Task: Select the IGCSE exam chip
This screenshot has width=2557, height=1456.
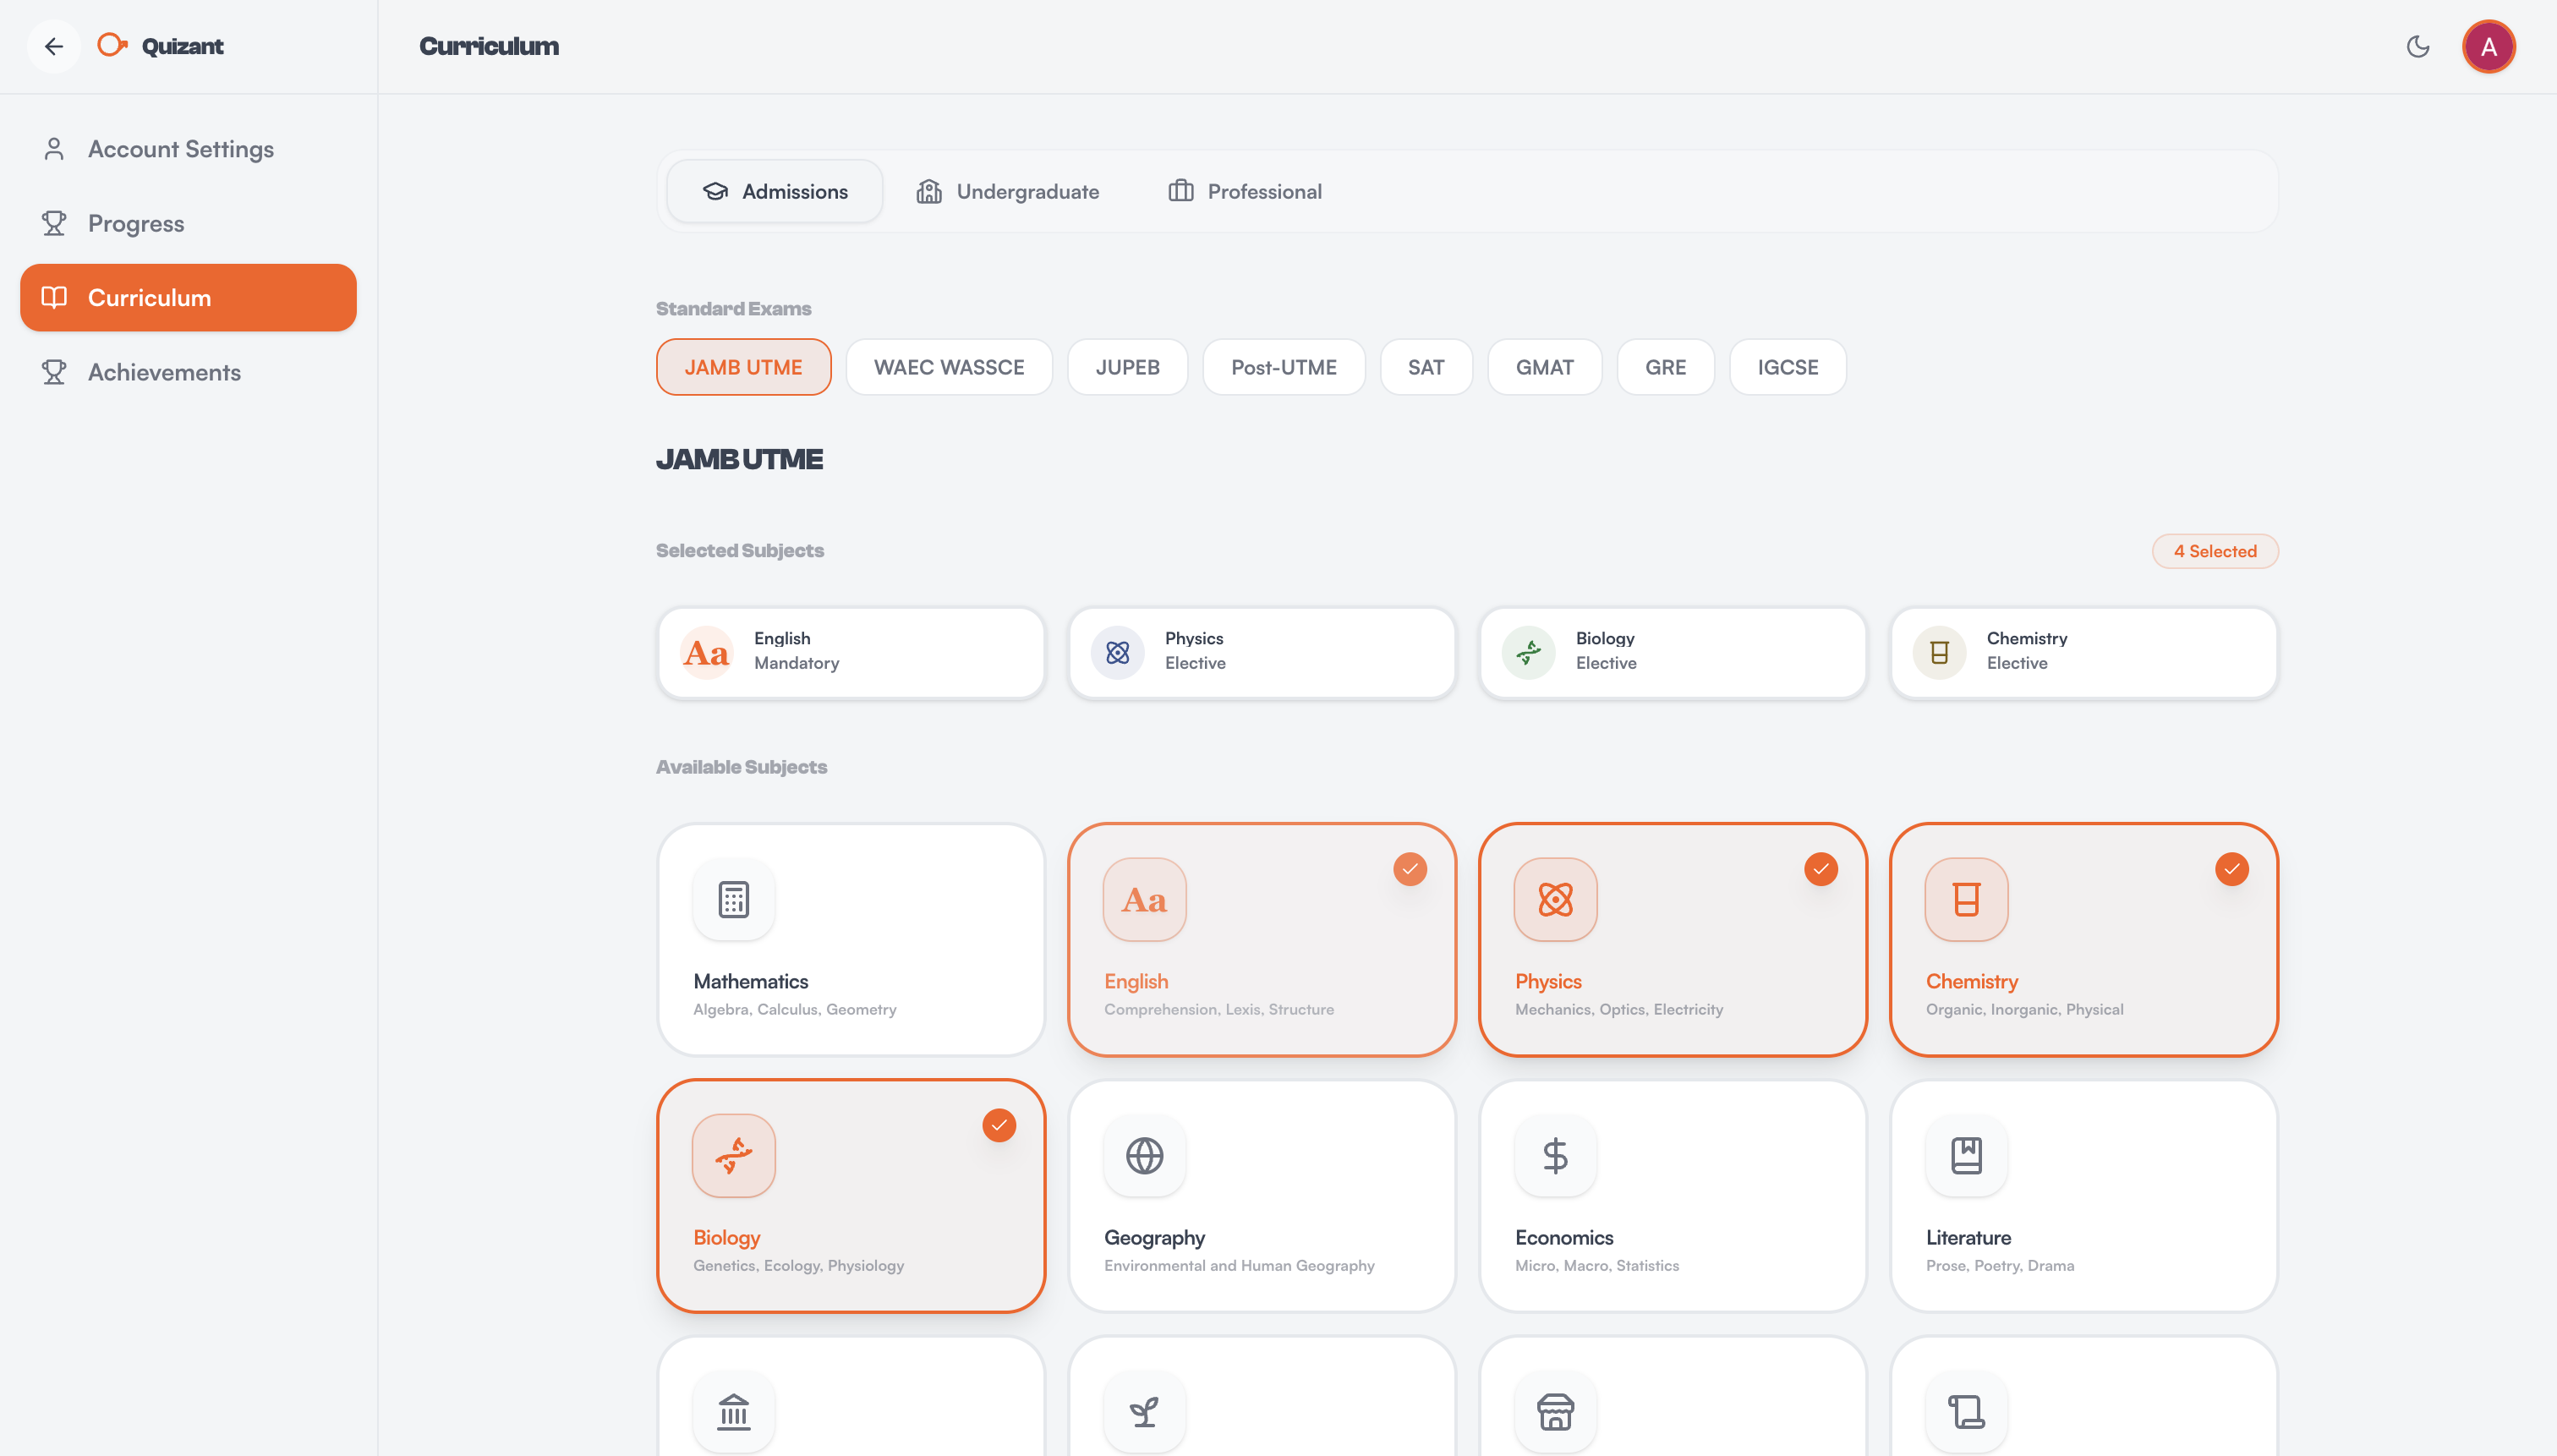Action: (x=1788, y=367)
